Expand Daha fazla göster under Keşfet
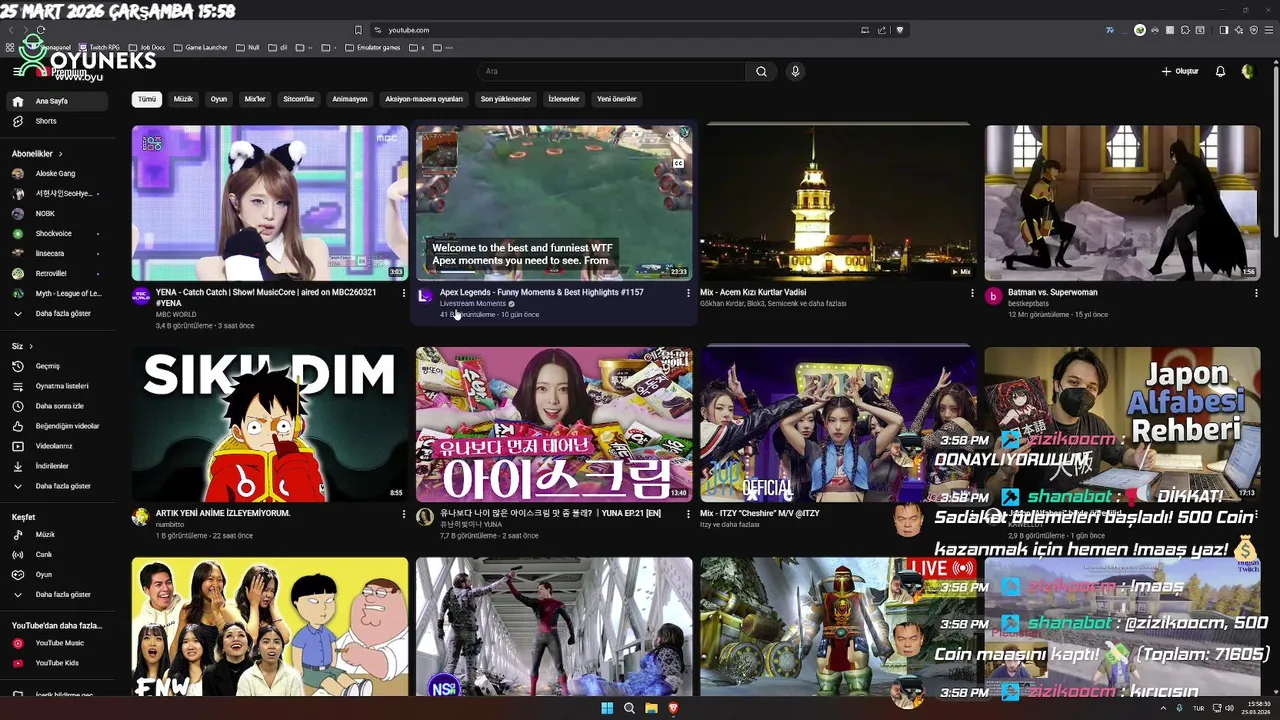 pos(57,595)
